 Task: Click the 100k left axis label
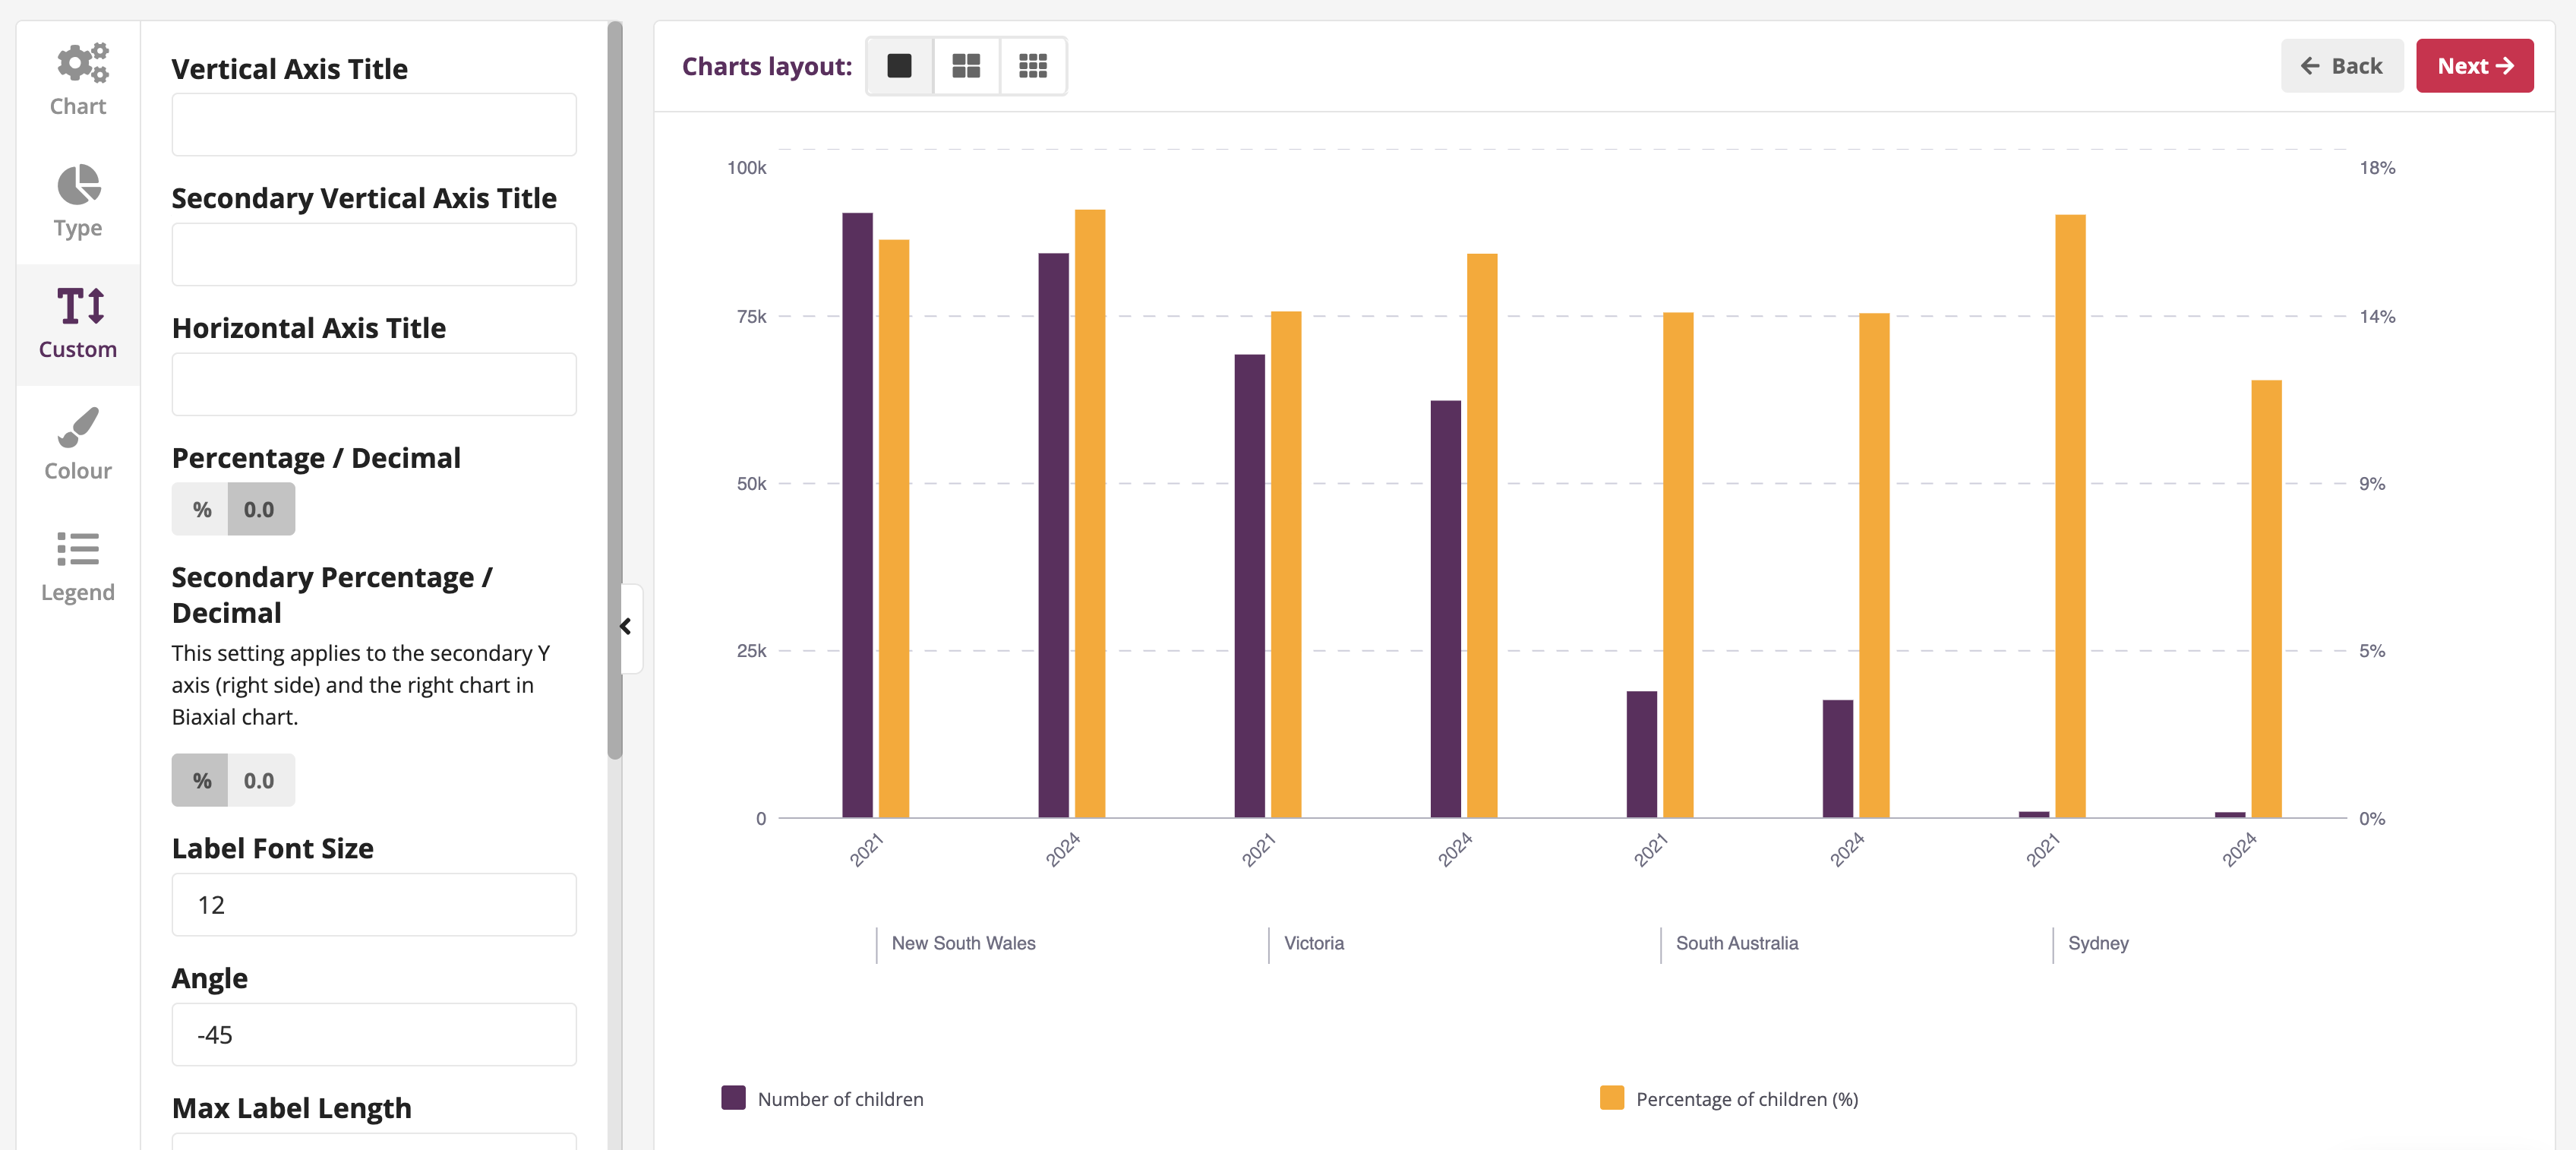[746, 168]
